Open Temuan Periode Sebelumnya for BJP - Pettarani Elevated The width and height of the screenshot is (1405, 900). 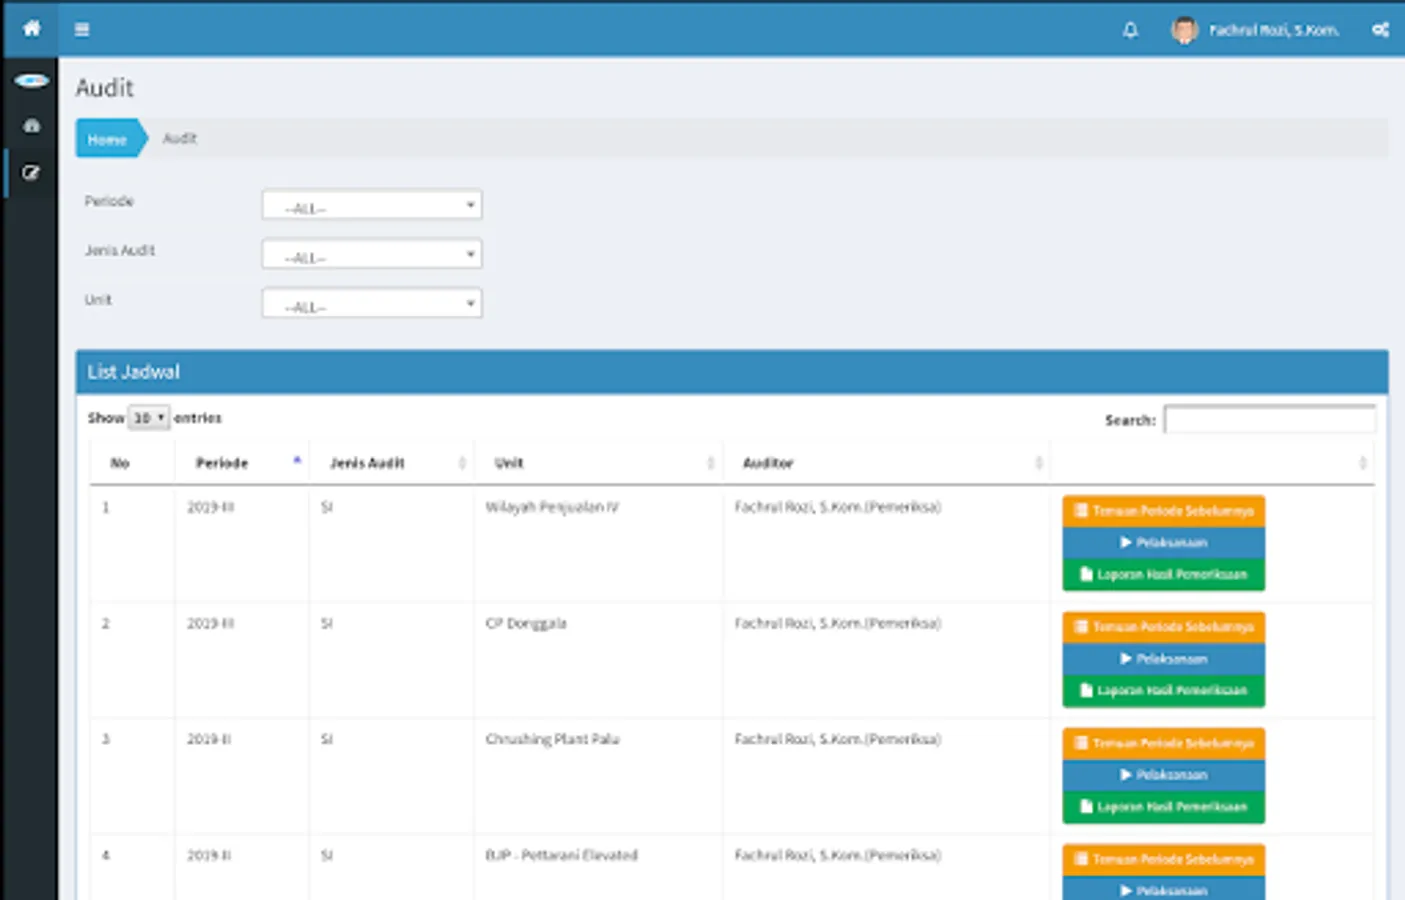(x=1164, y=859)
